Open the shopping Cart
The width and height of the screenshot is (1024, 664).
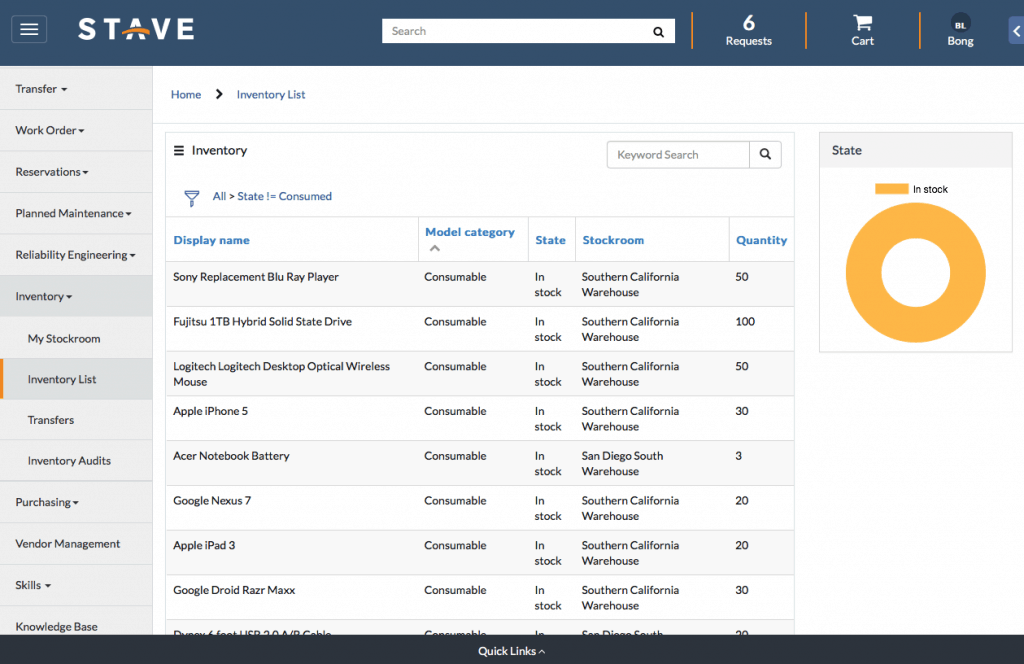[x=862, y=31]
